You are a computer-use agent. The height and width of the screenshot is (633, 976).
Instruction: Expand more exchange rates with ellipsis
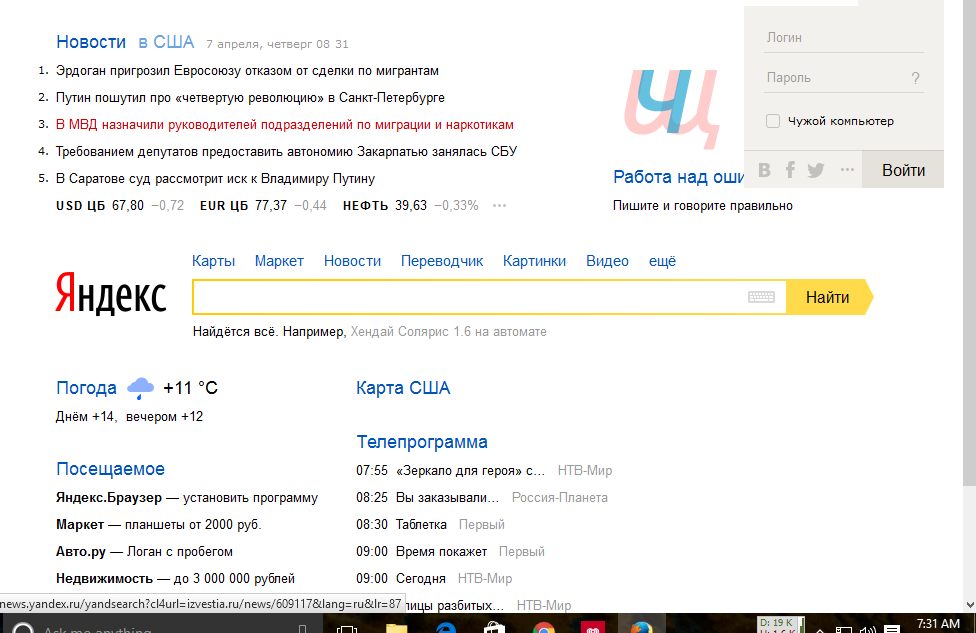(x=499, y=205)
